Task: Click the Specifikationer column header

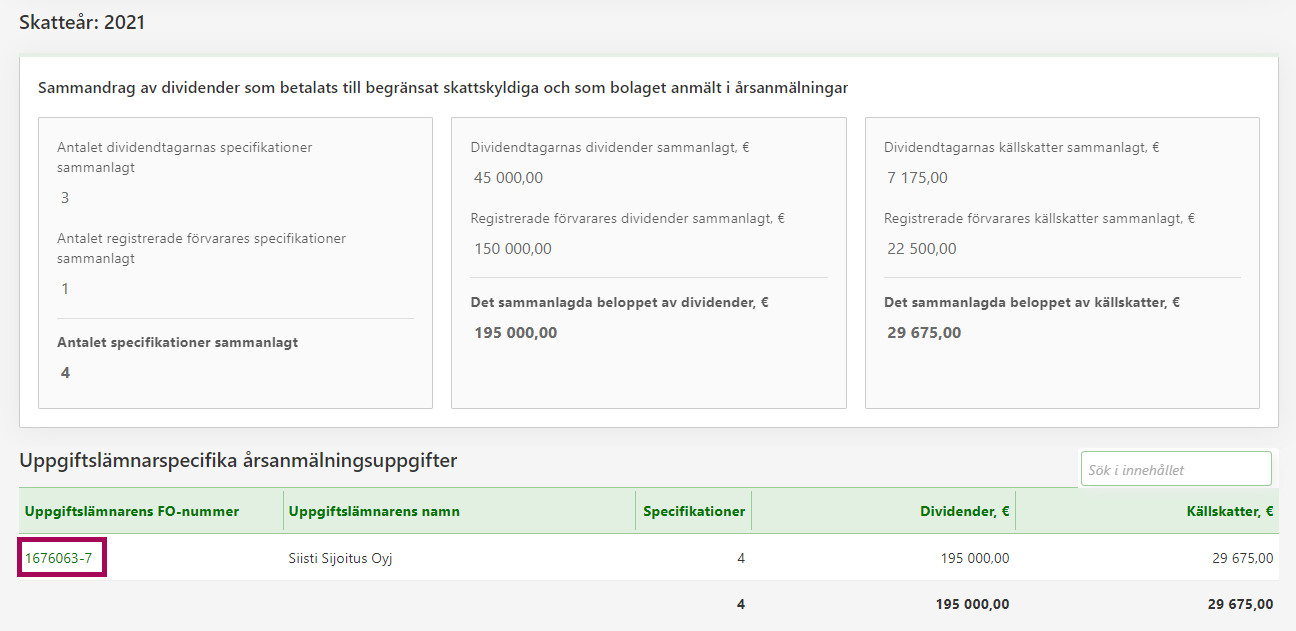Action: pos(693,511)
